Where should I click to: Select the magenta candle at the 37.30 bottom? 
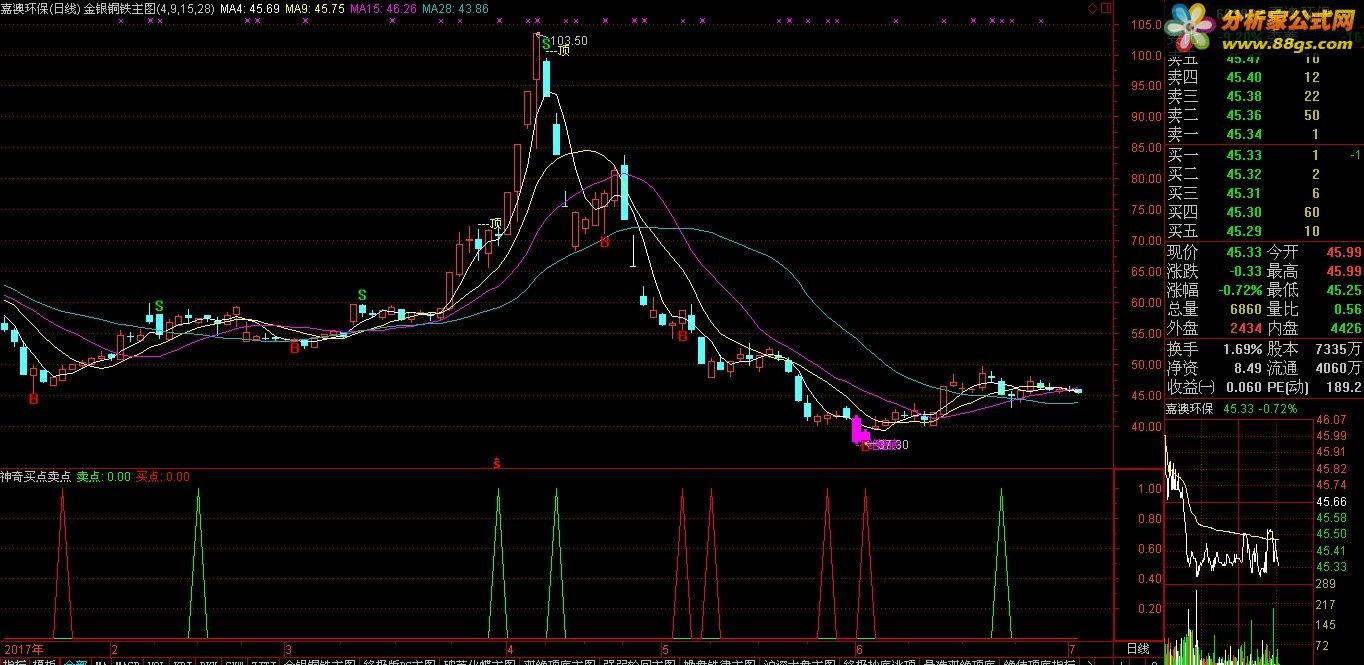(x=856, y=429)
